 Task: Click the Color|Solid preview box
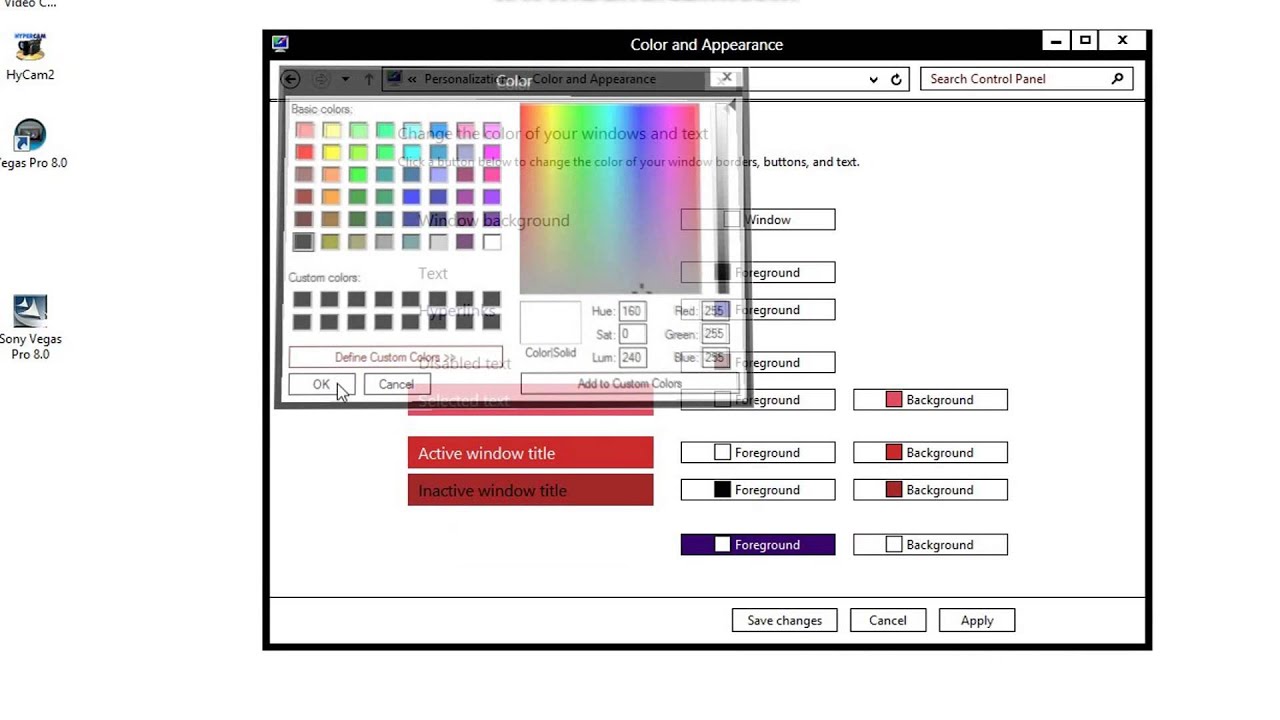[x=550, y=322]
